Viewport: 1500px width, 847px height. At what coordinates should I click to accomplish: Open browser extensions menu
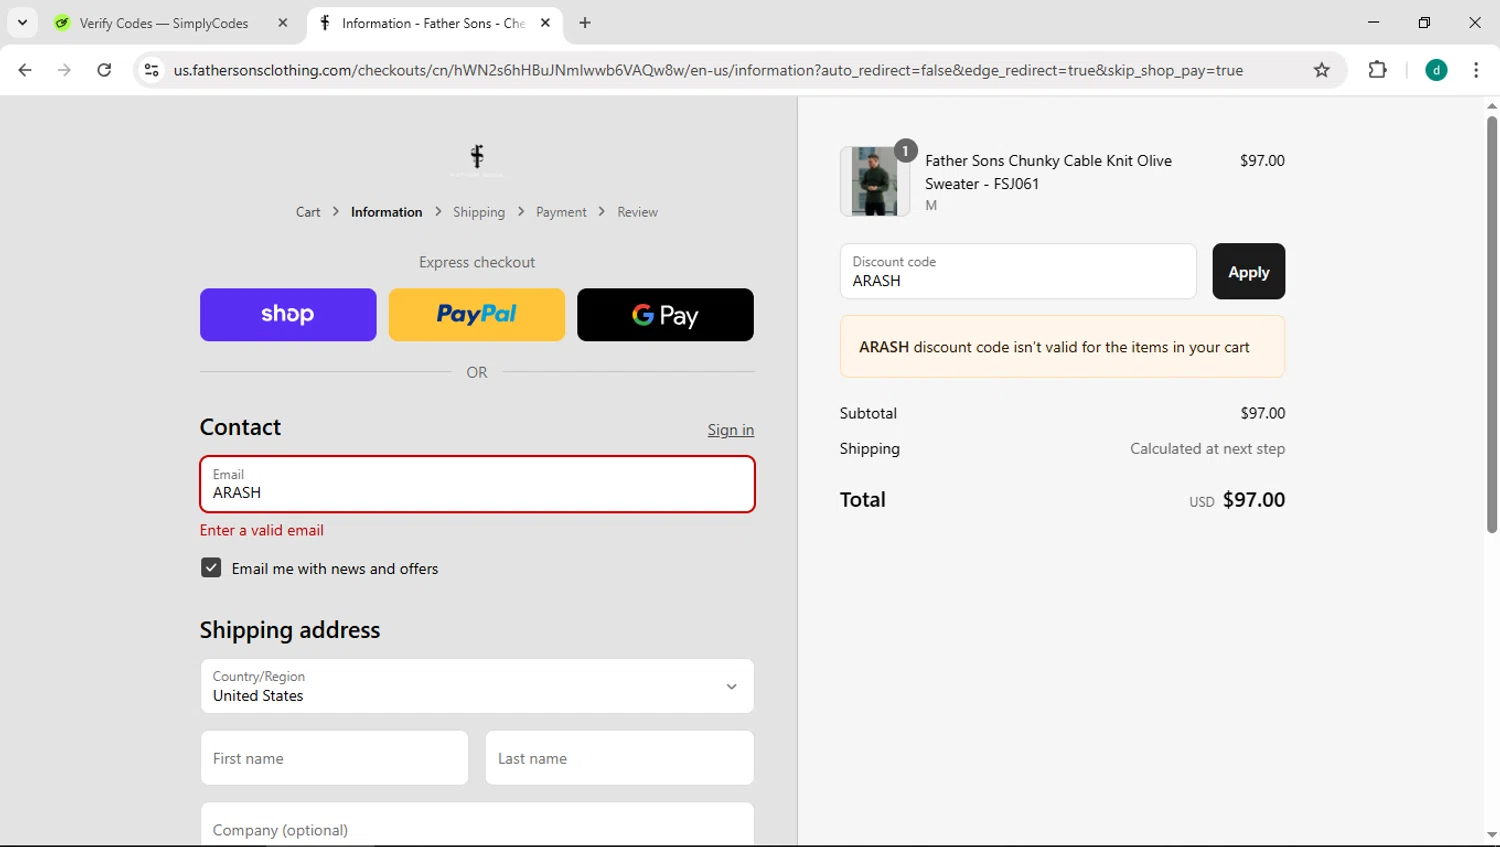coord(1378,70)
